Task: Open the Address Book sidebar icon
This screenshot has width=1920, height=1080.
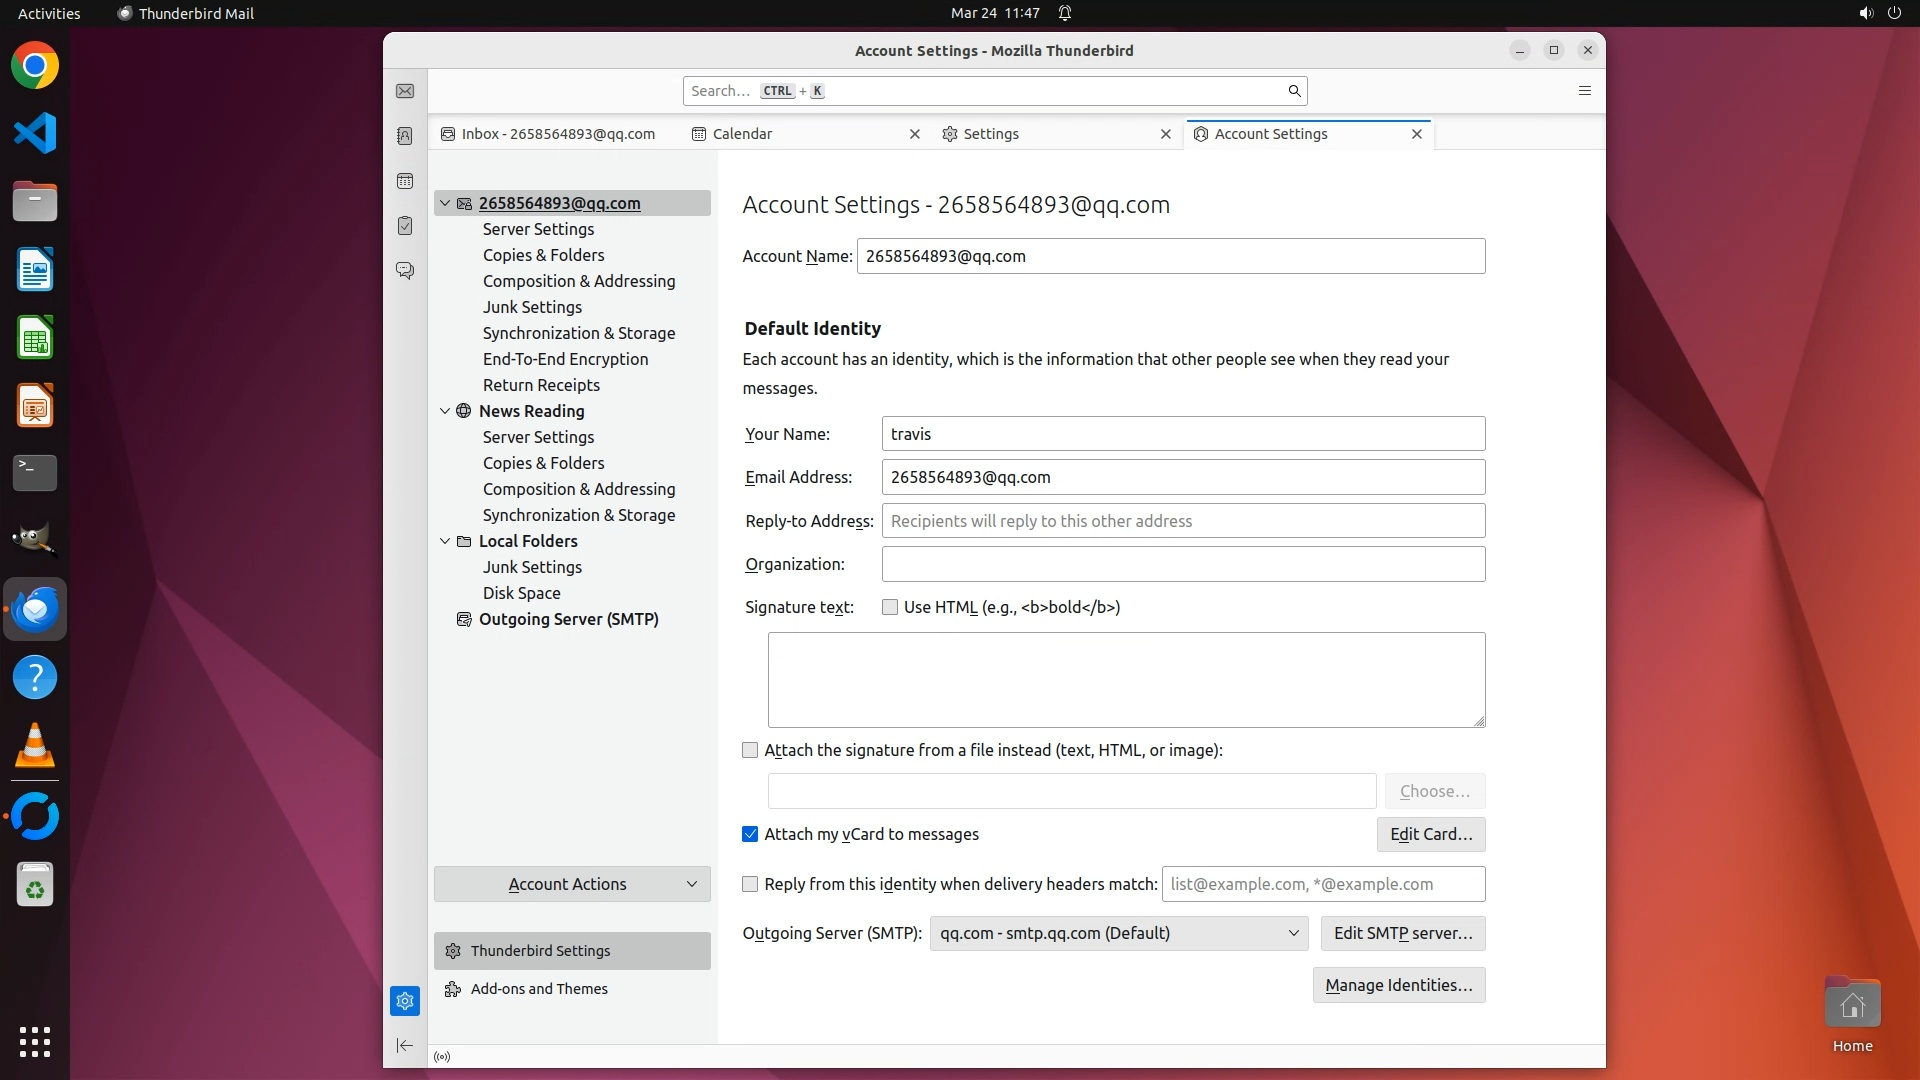Action: click(405, 136)
